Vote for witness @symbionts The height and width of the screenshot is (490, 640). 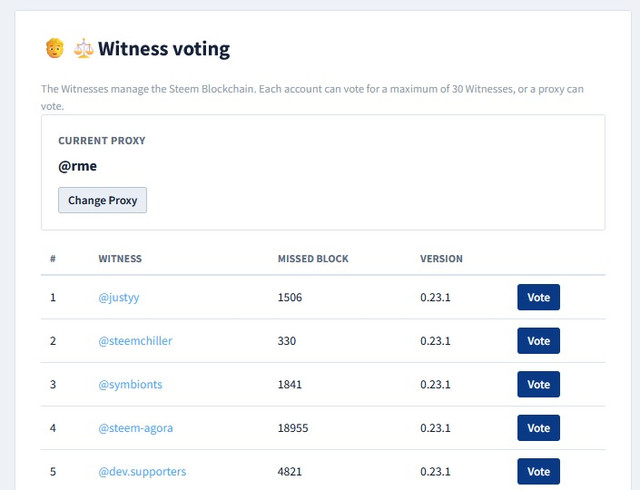(x=538, y=384)
